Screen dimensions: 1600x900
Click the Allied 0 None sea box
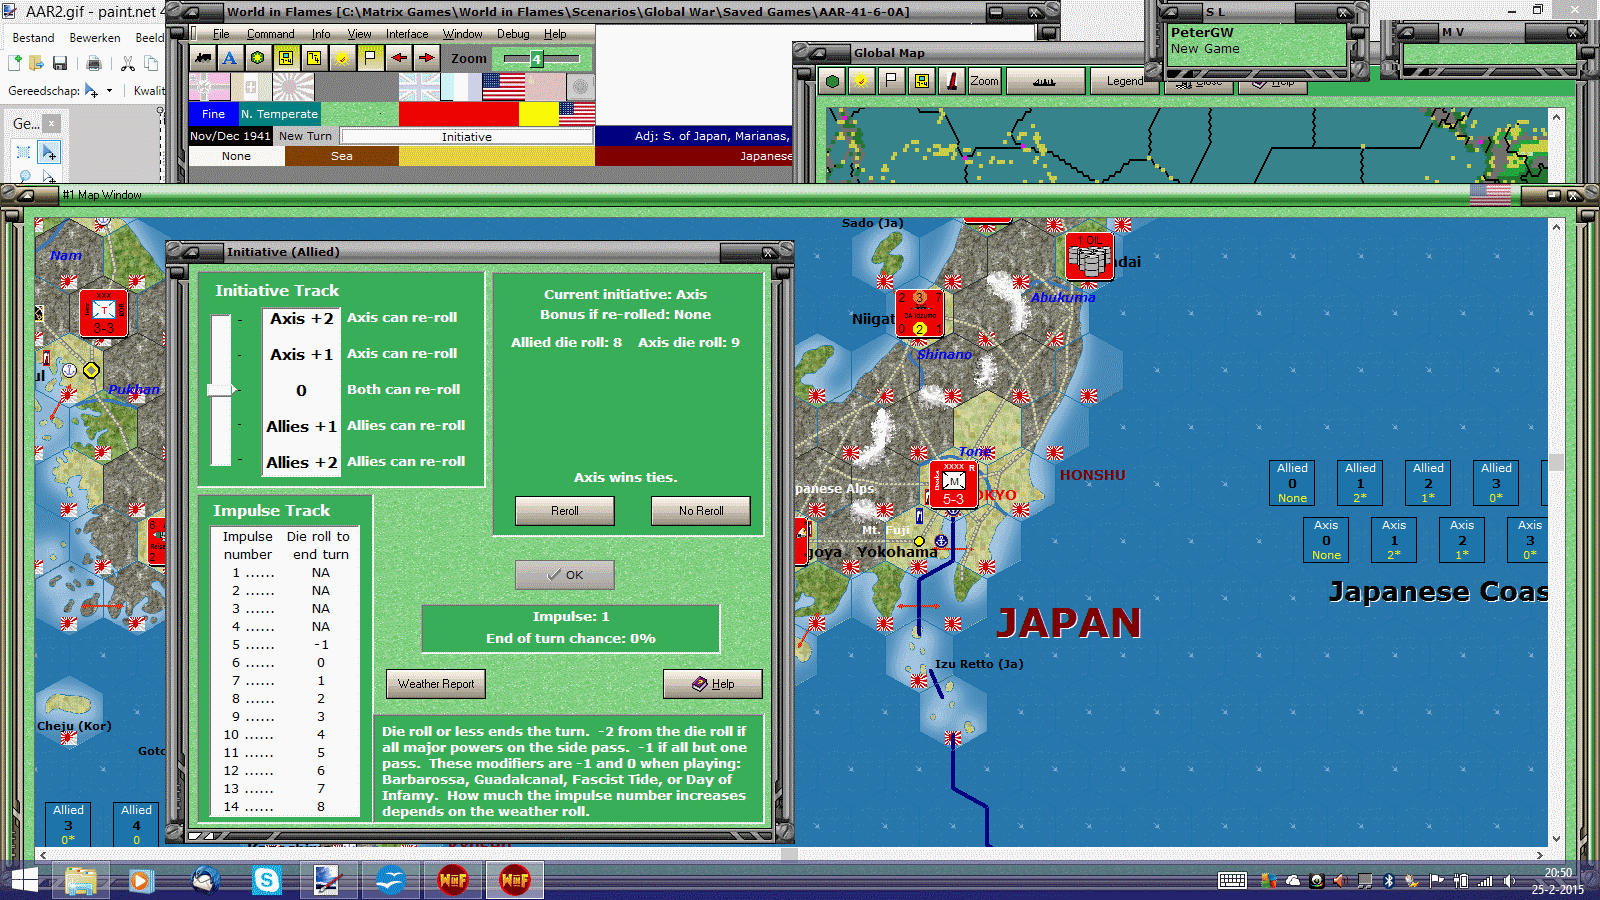pos(1292,483)
